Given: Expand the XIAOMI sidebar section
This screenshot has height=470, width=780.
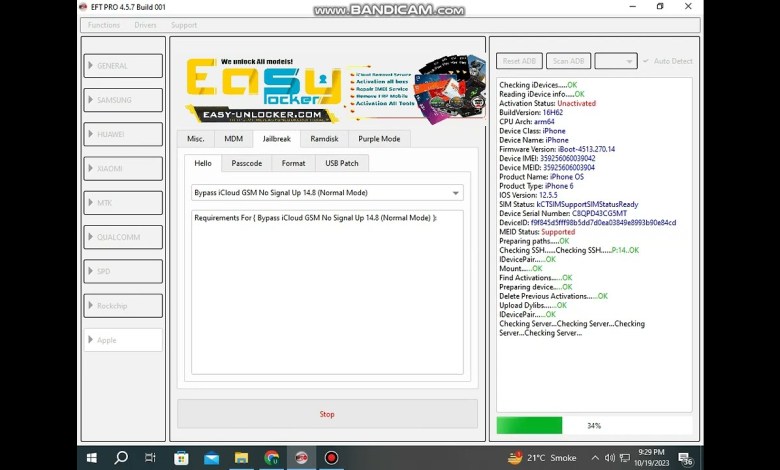Looking at the screenshot, I should click(x=123, y=168).
